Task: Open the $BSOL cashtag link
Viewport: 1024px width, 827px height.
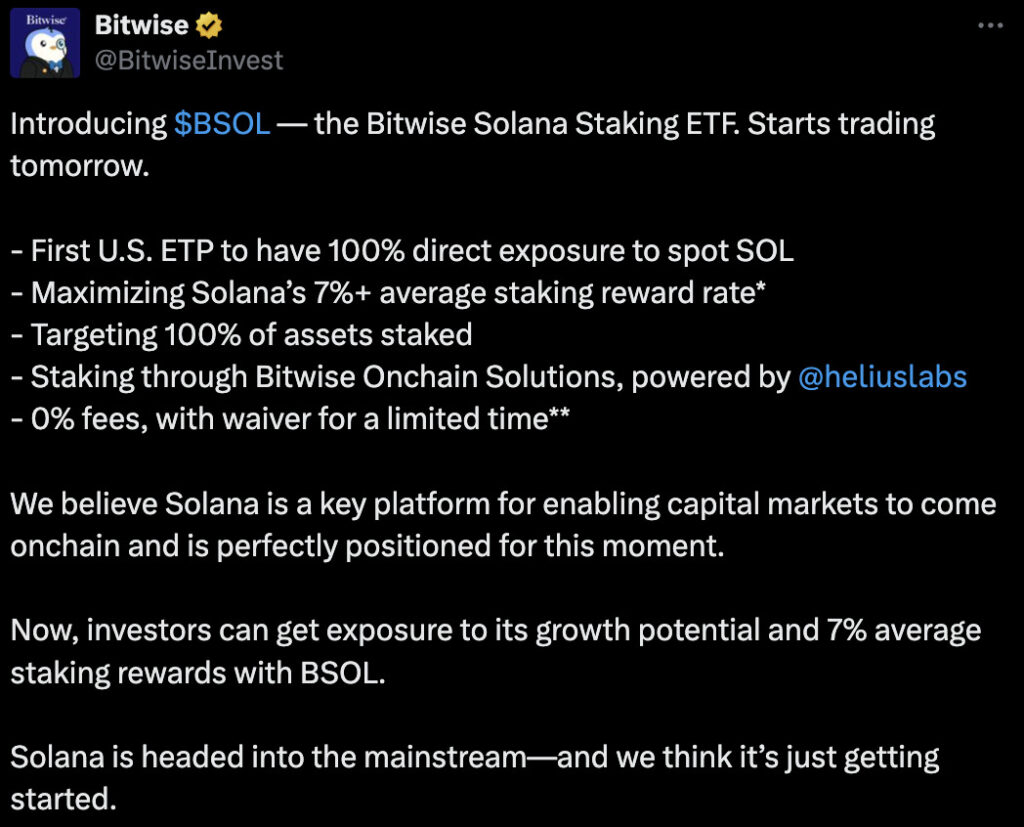Action: (x=221, y=124)
